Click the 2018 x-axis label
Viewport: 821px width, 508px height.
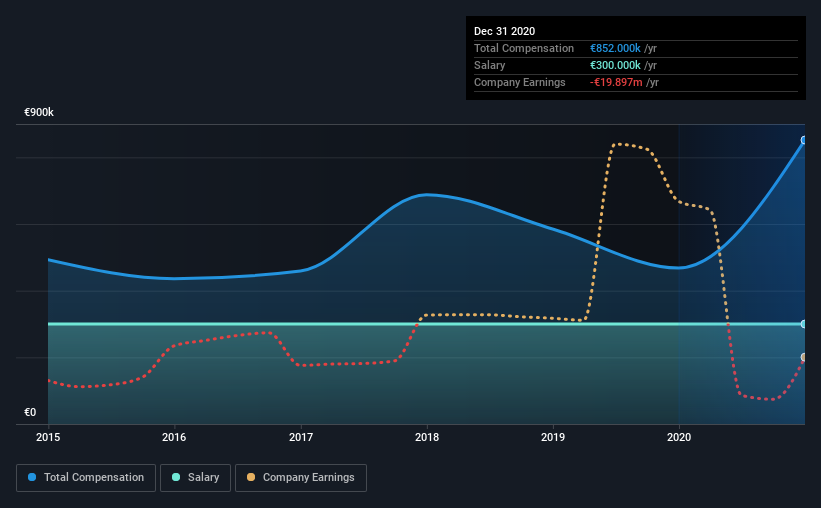[x=427, y=437]
